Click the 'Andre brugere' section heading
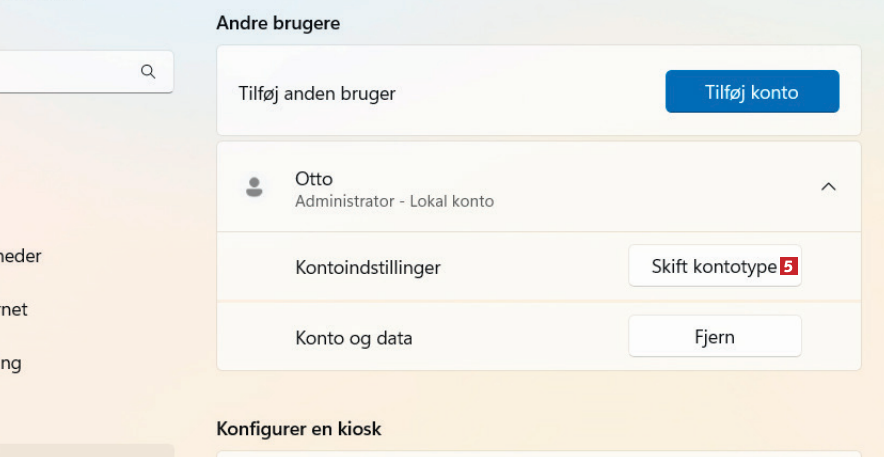884x457 pixels. pos(278,23)
